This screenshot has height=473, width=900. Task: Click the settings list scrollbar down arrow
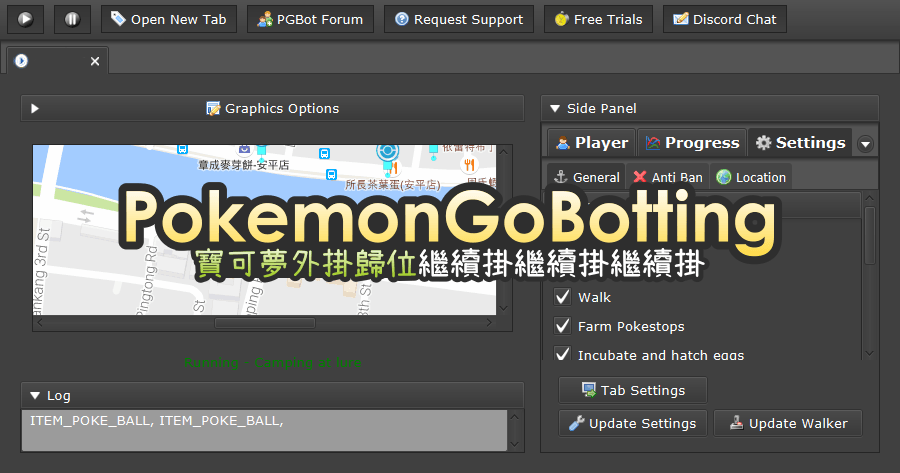click(870, 354)
